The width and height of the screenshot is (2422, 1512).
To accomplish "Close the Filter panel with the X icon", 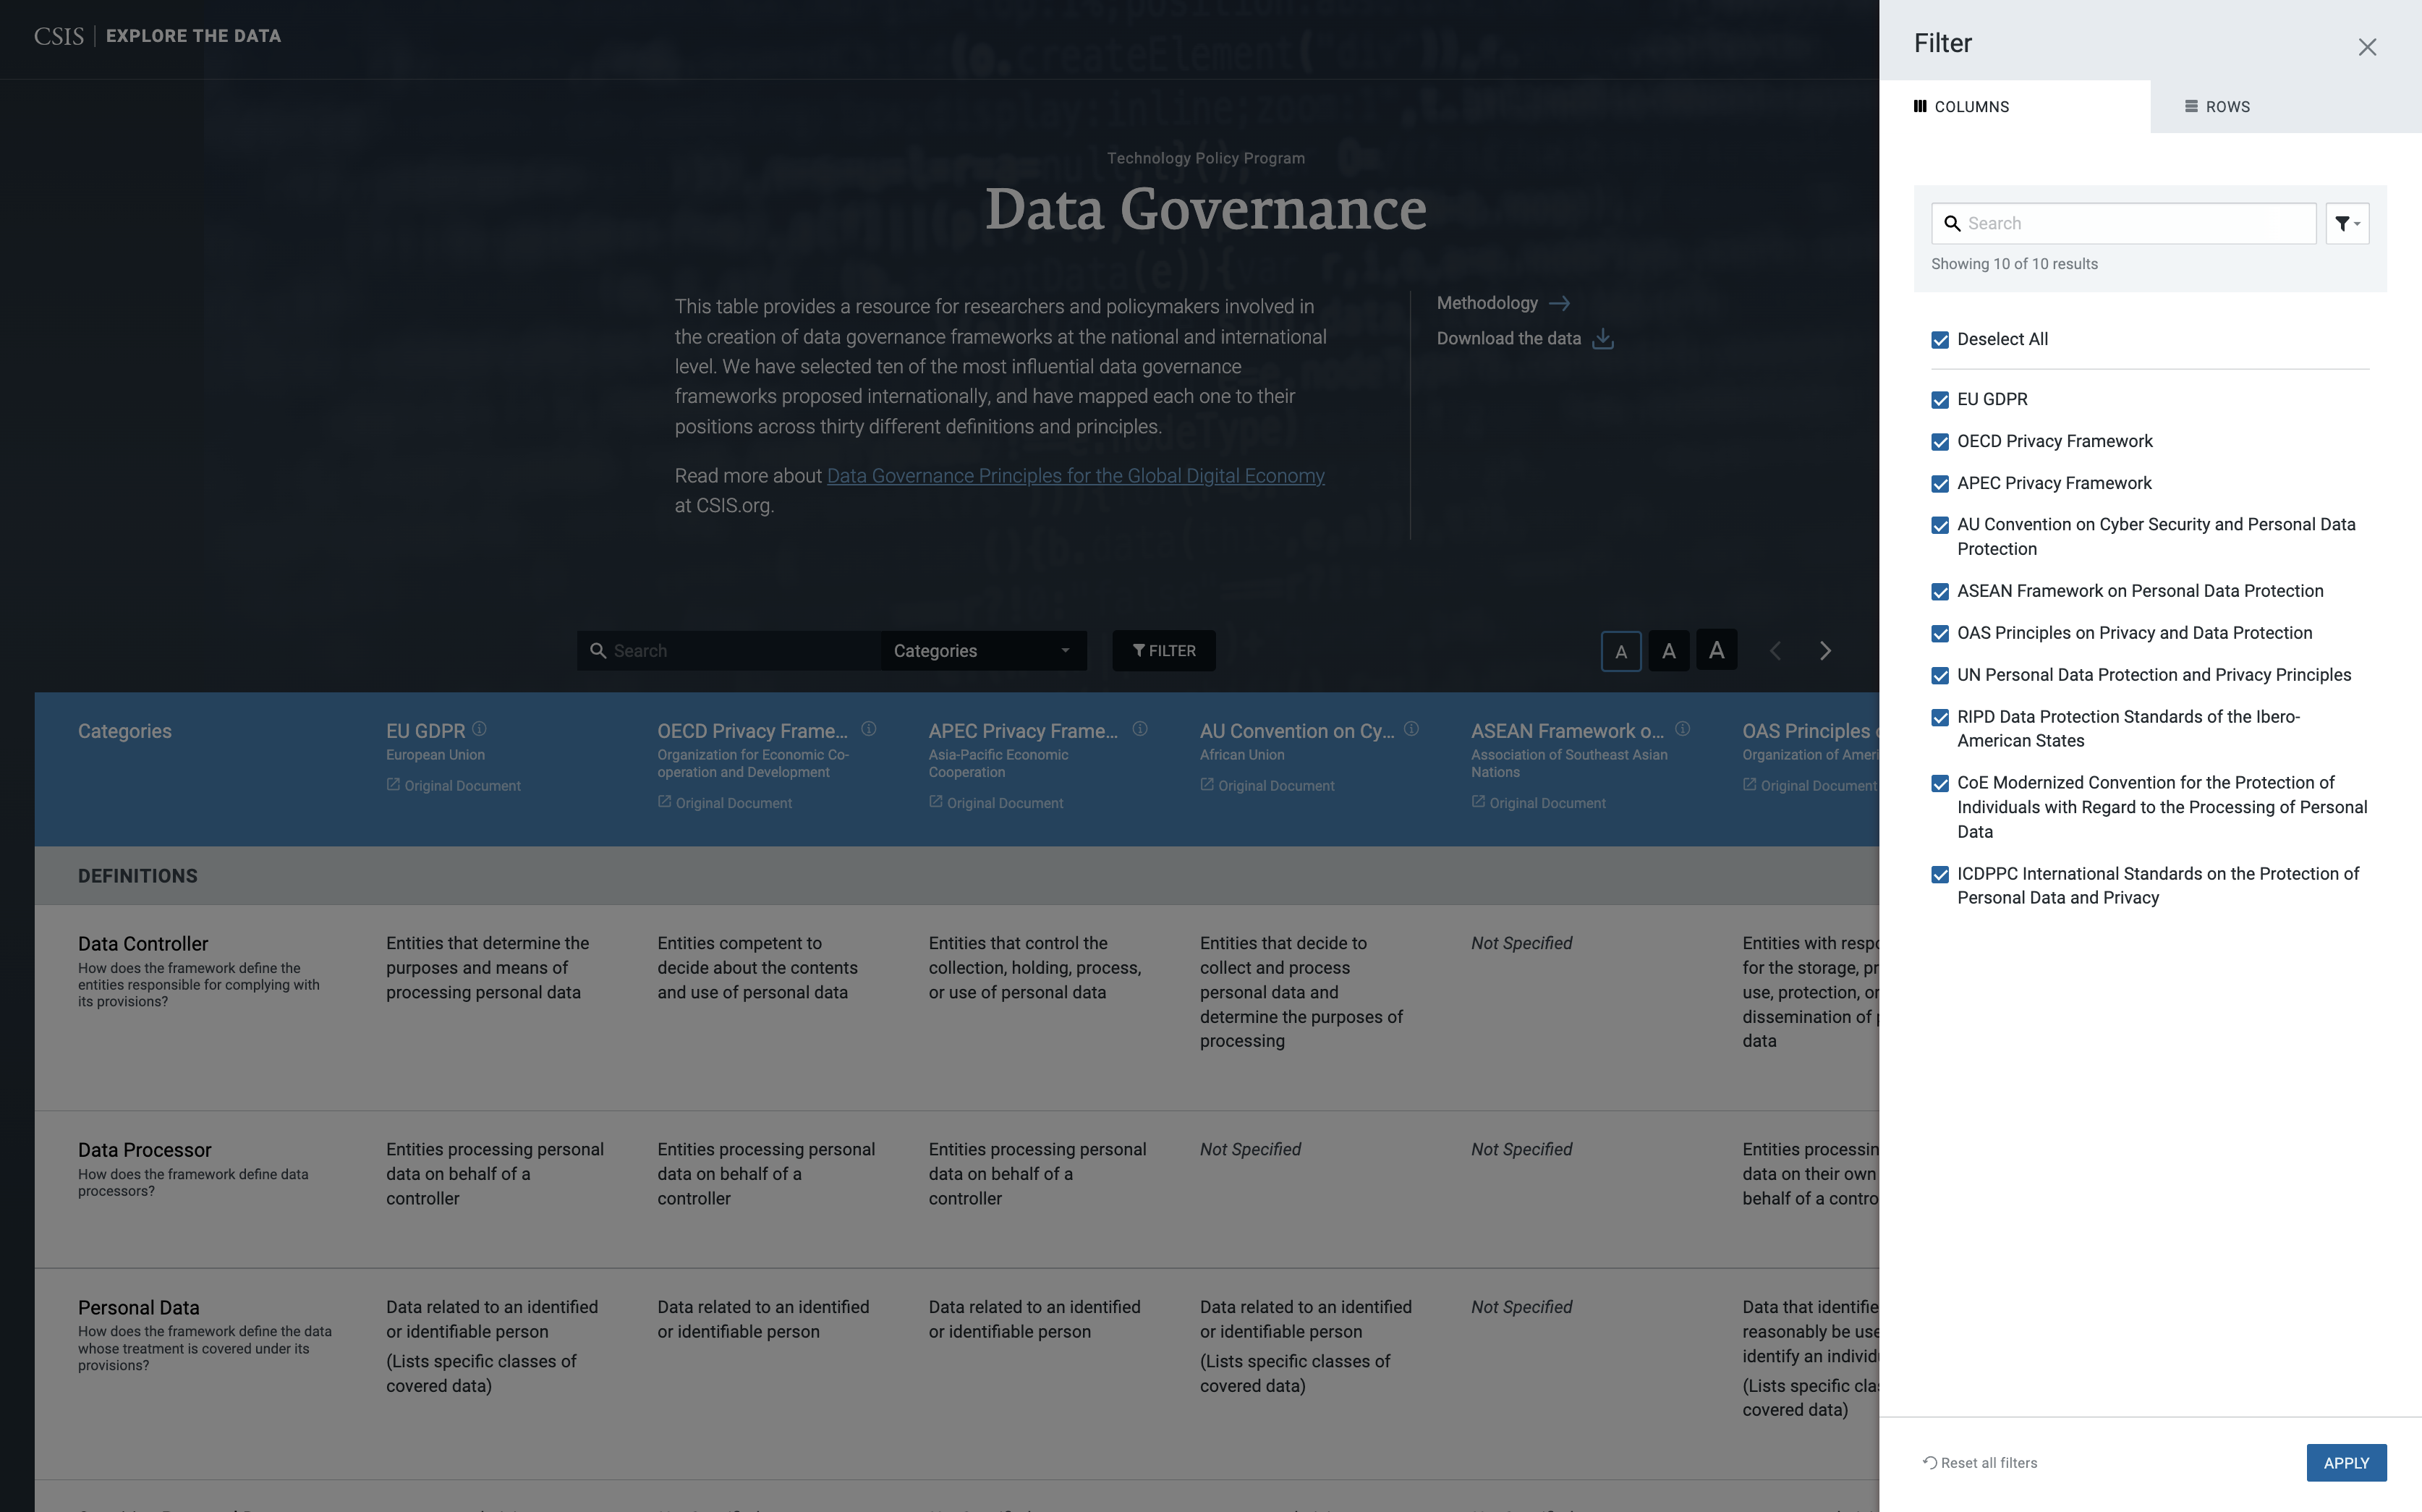I will [x=2366, y=47].
